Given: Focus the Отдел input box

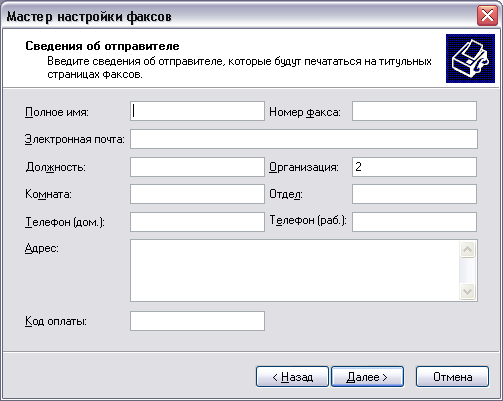Looking at the screenshot, I should click(x=414, y=194).
